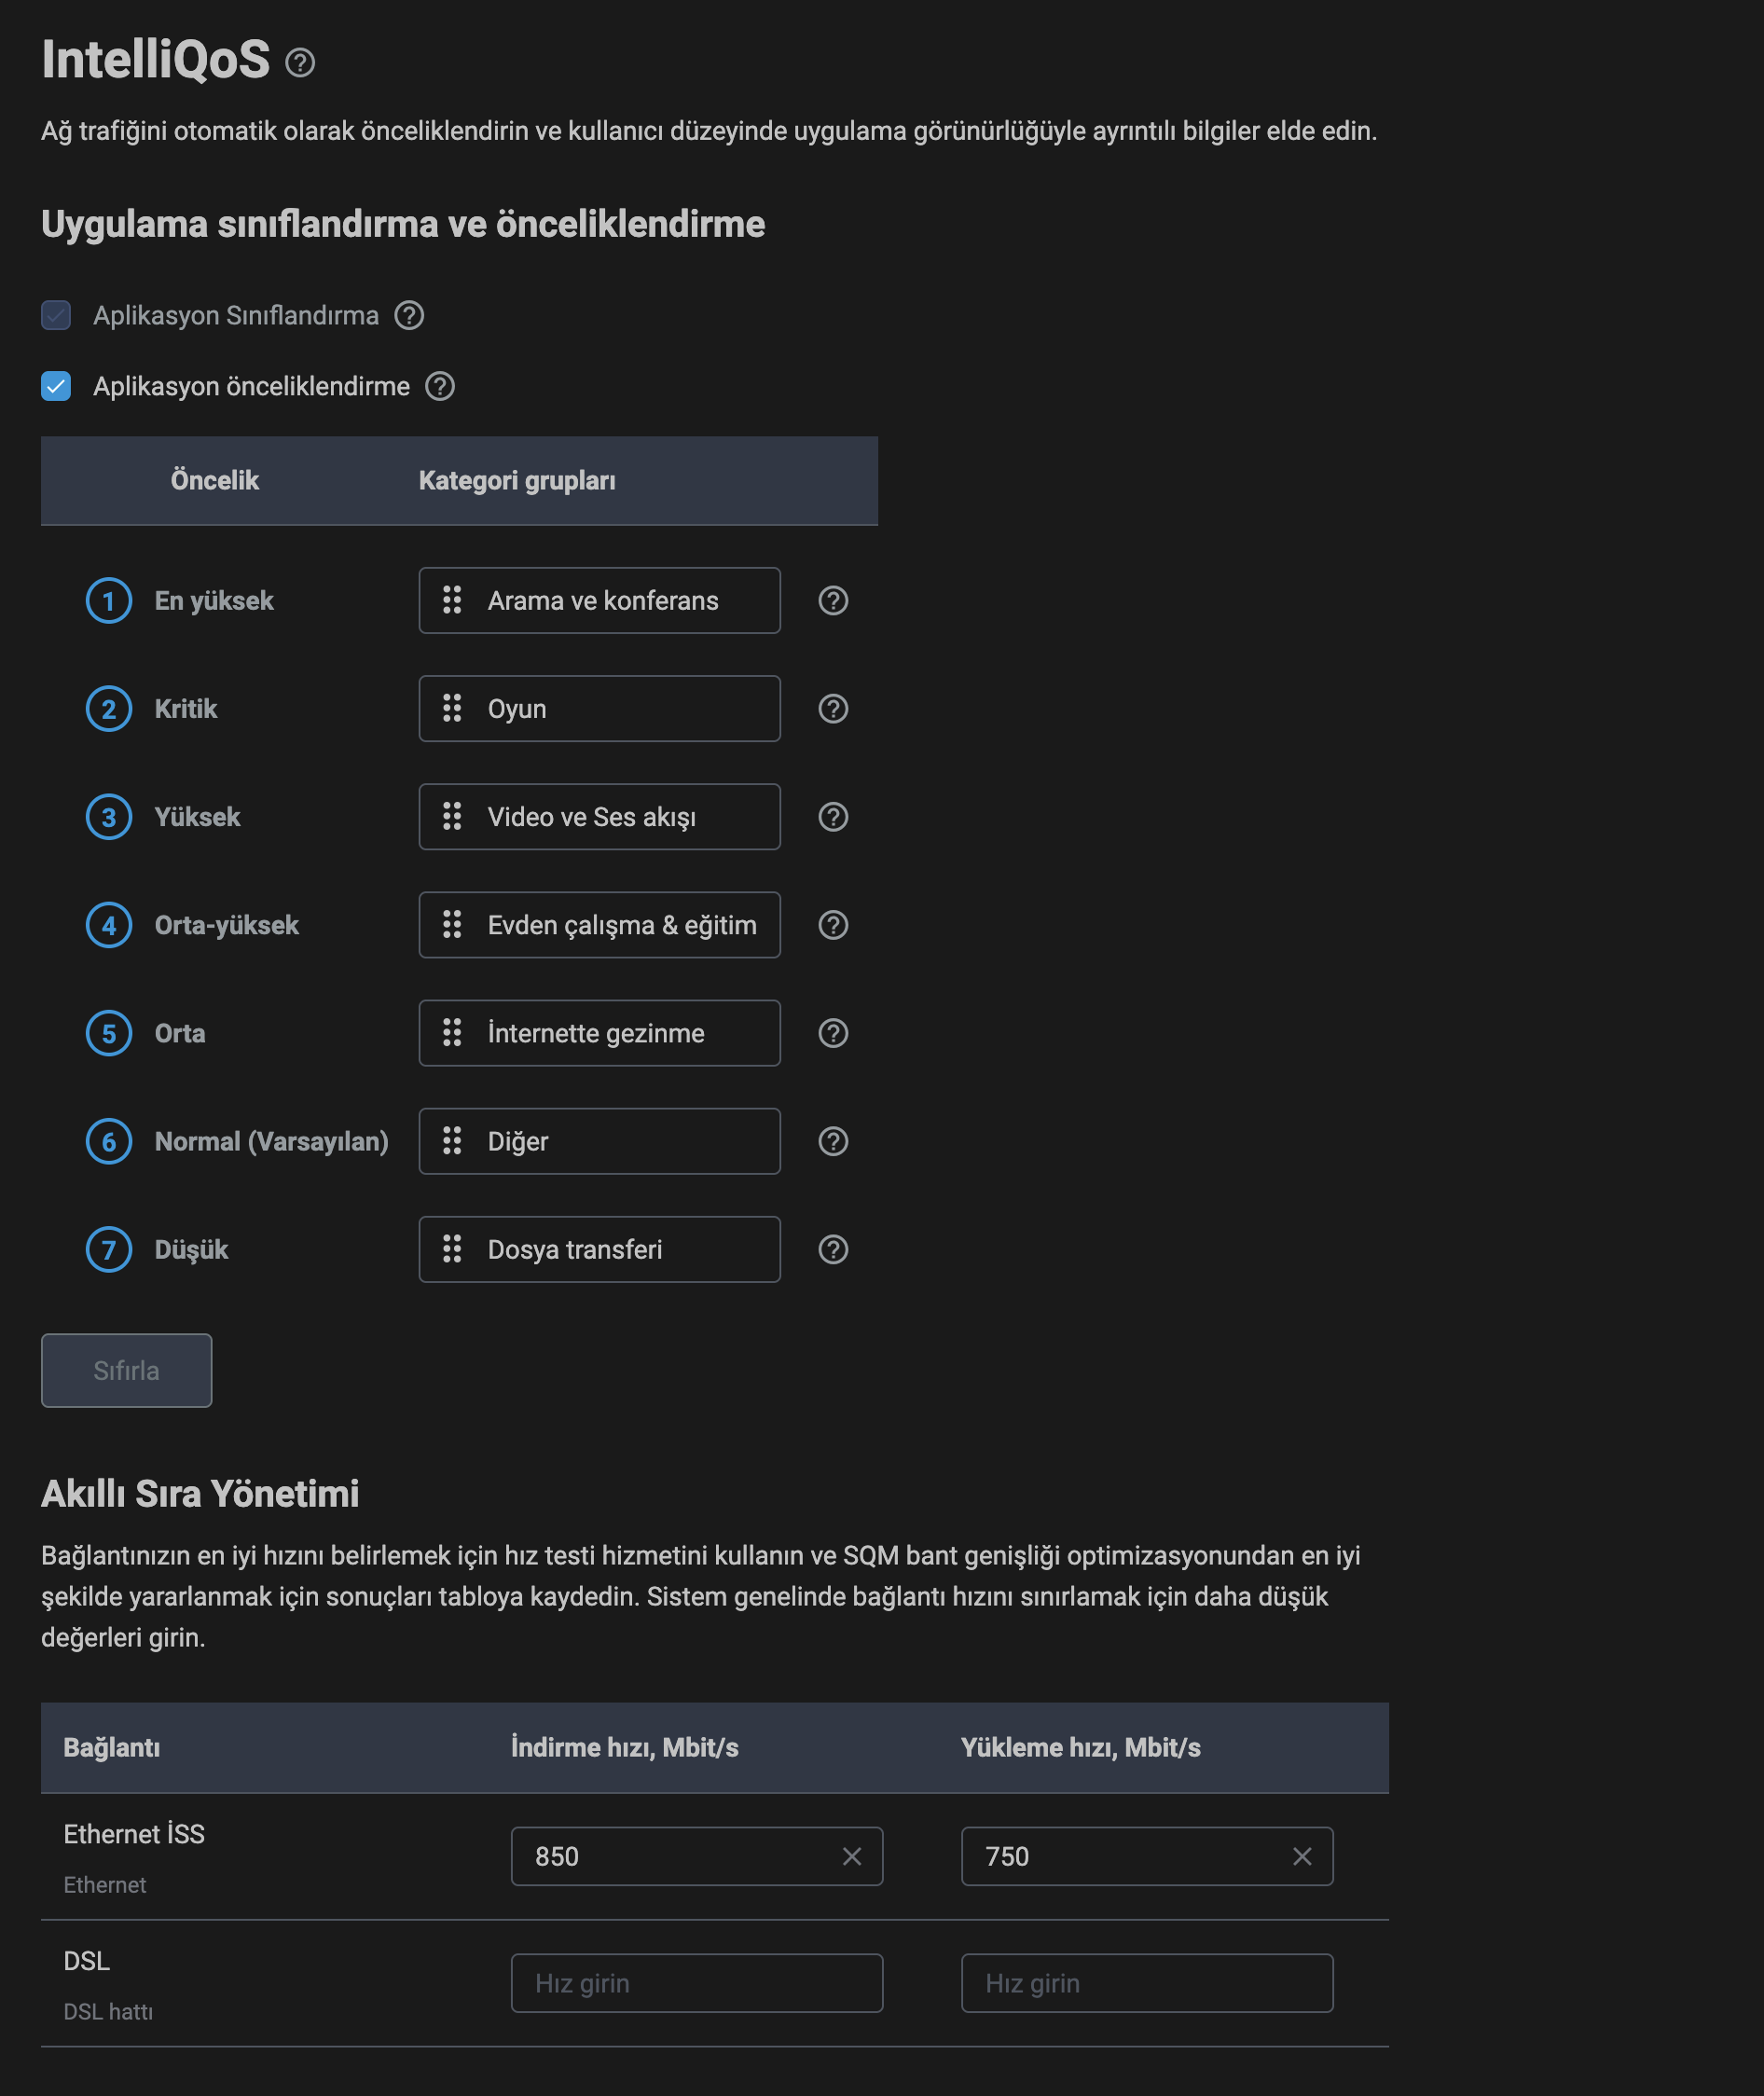Click Yükleme hızı, Mbit/s column header

pos(1081,1746)
